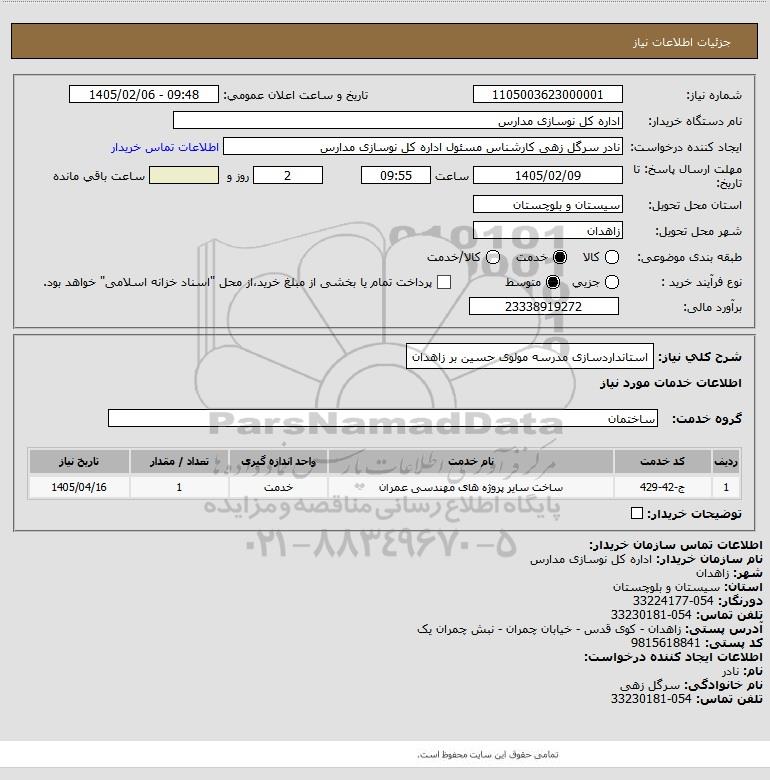Click the public announcement date and time field
The height and width of the screenshot is (780, 770).
[x=144, y=94]
